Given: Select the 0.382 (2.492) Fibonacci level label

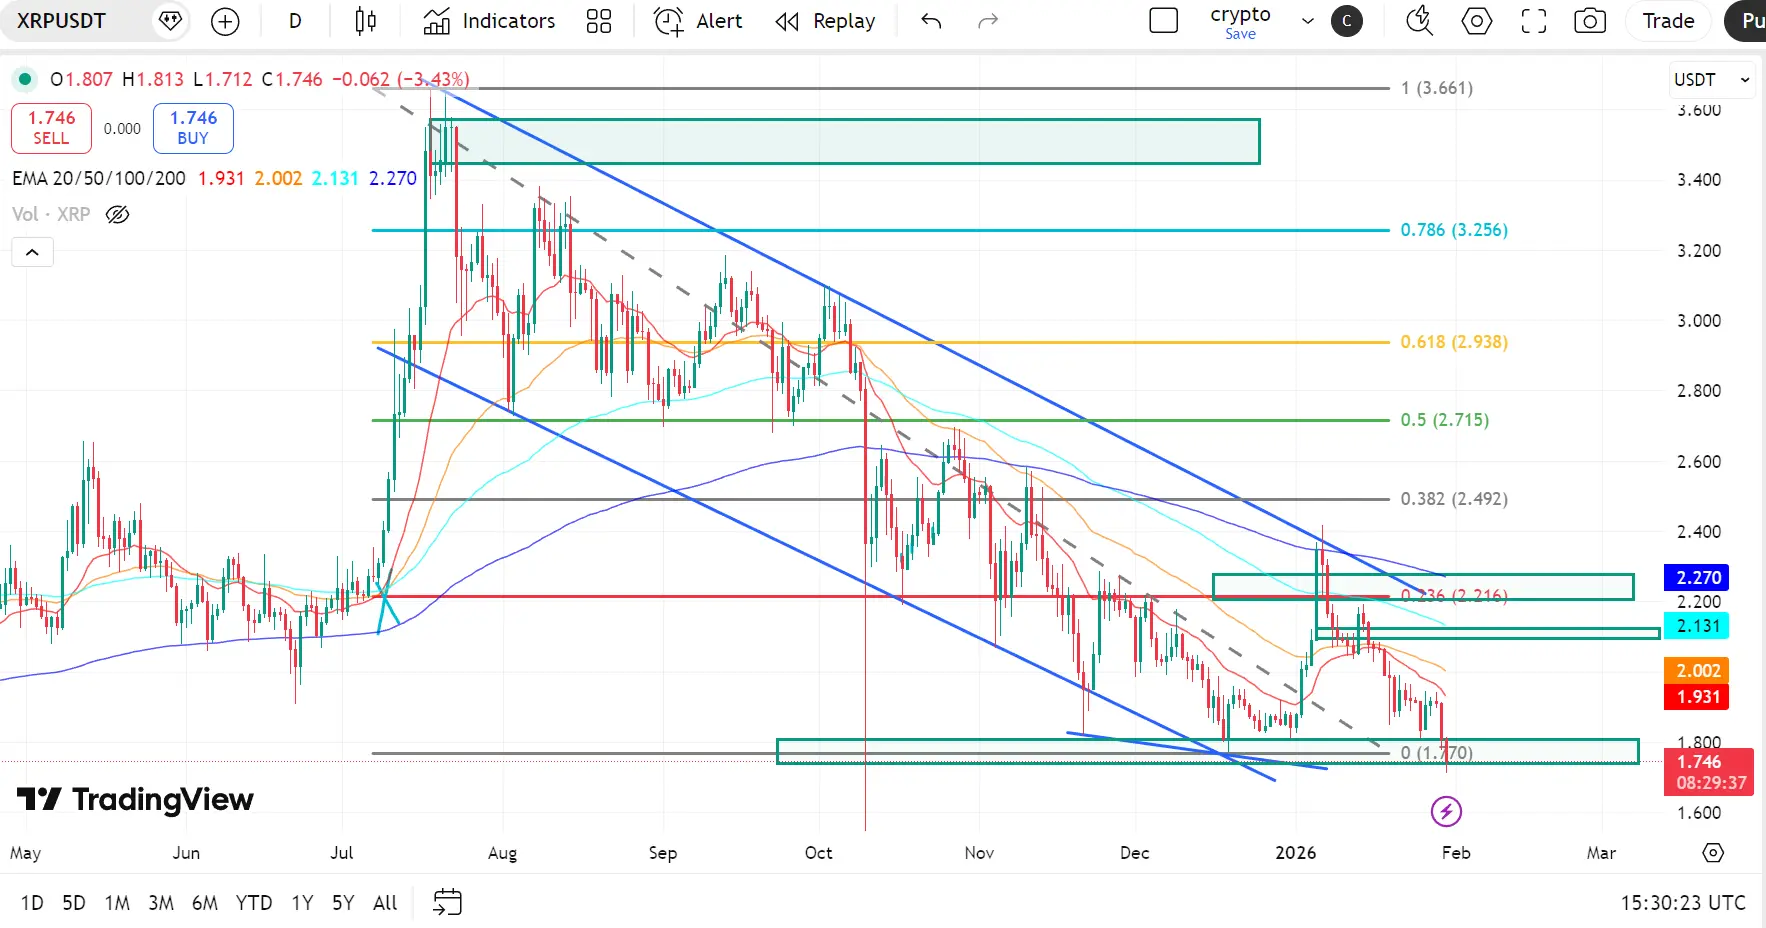Looking at the screenshot, I should click(1454, 499).
